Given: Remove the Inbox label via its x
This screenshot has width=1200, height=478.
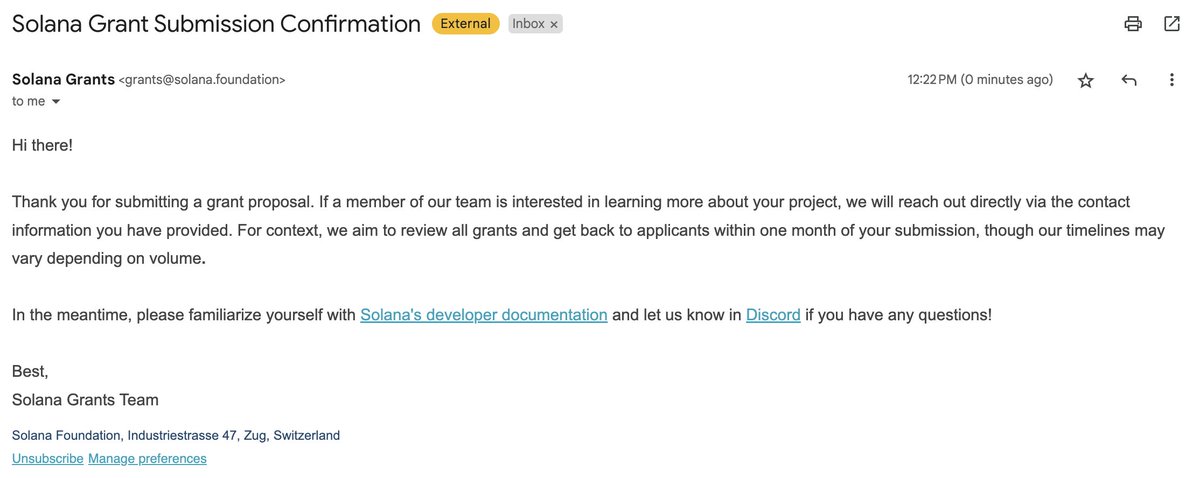Looking at the screenshot, I should (555, 24).
